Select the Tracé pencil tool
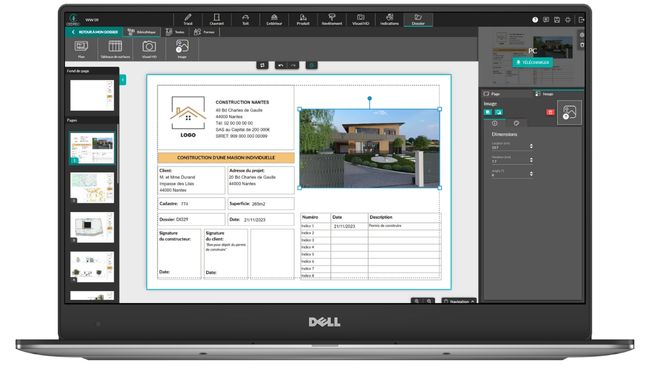The width and height of the screenshot is (650, 366). click(188, 19)
